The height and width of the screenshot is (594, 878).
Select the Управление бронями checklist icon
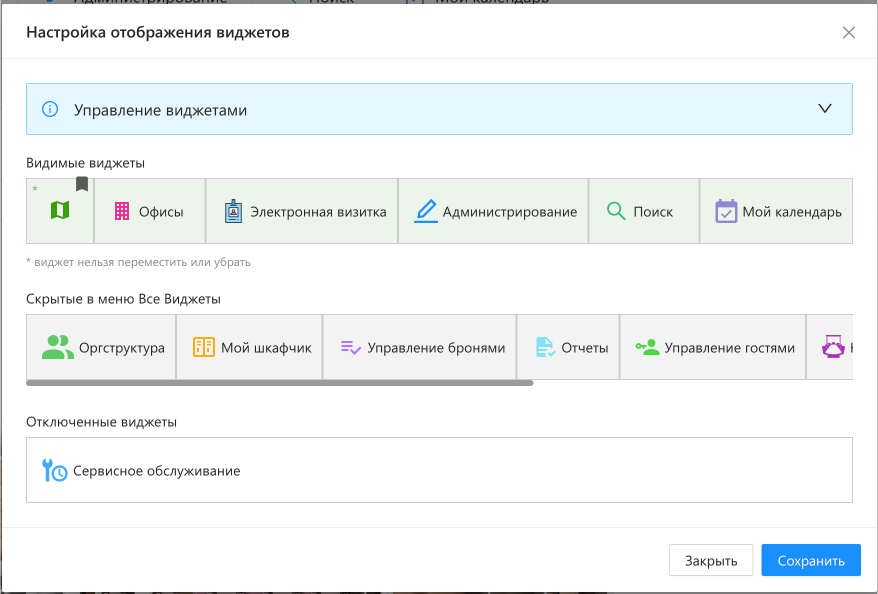(x=350, y=347)
